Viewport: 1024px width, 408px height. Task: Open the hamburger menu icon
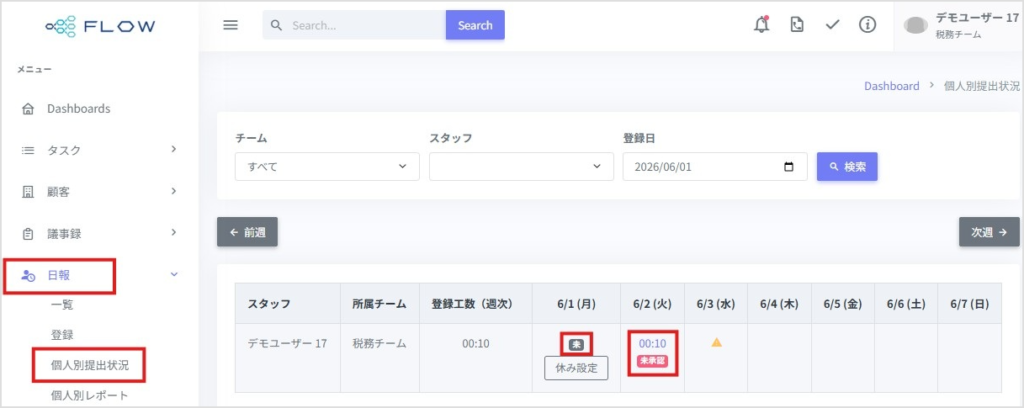[231, 25]
